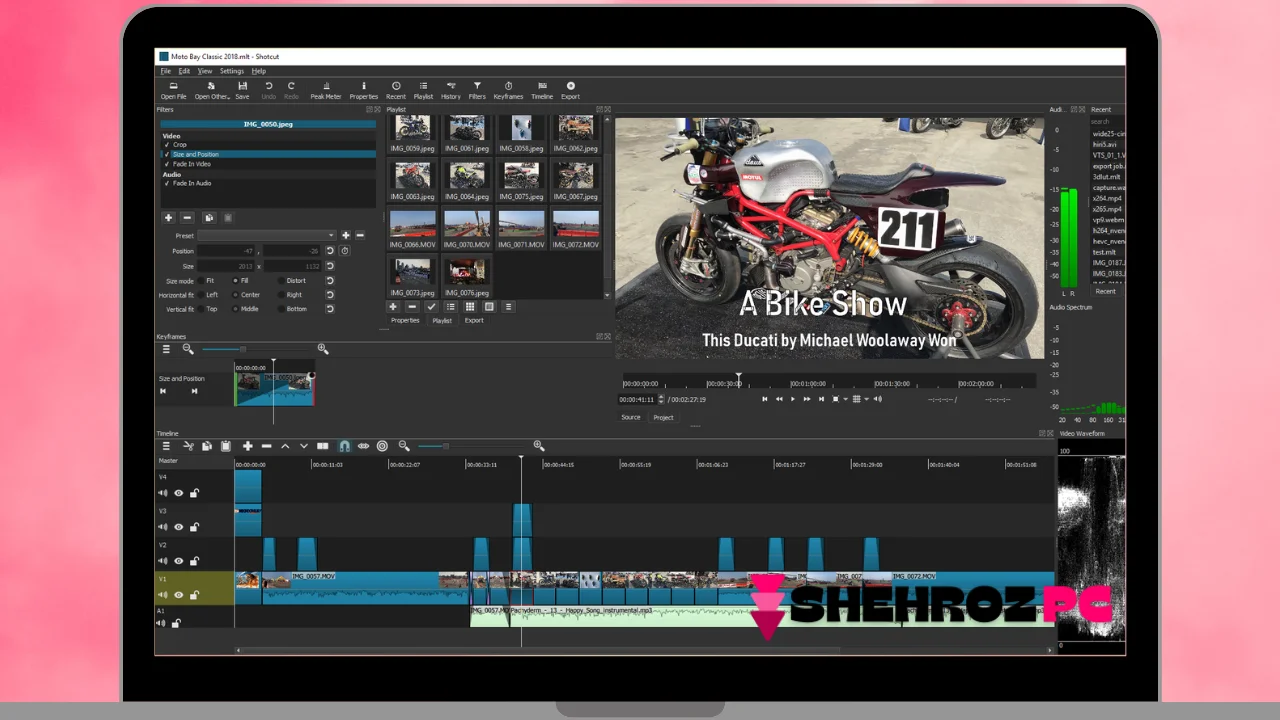This screenshot has width=1280, height=720.
Task: Reset the Position parameter
Action: (x=330, y=251)
